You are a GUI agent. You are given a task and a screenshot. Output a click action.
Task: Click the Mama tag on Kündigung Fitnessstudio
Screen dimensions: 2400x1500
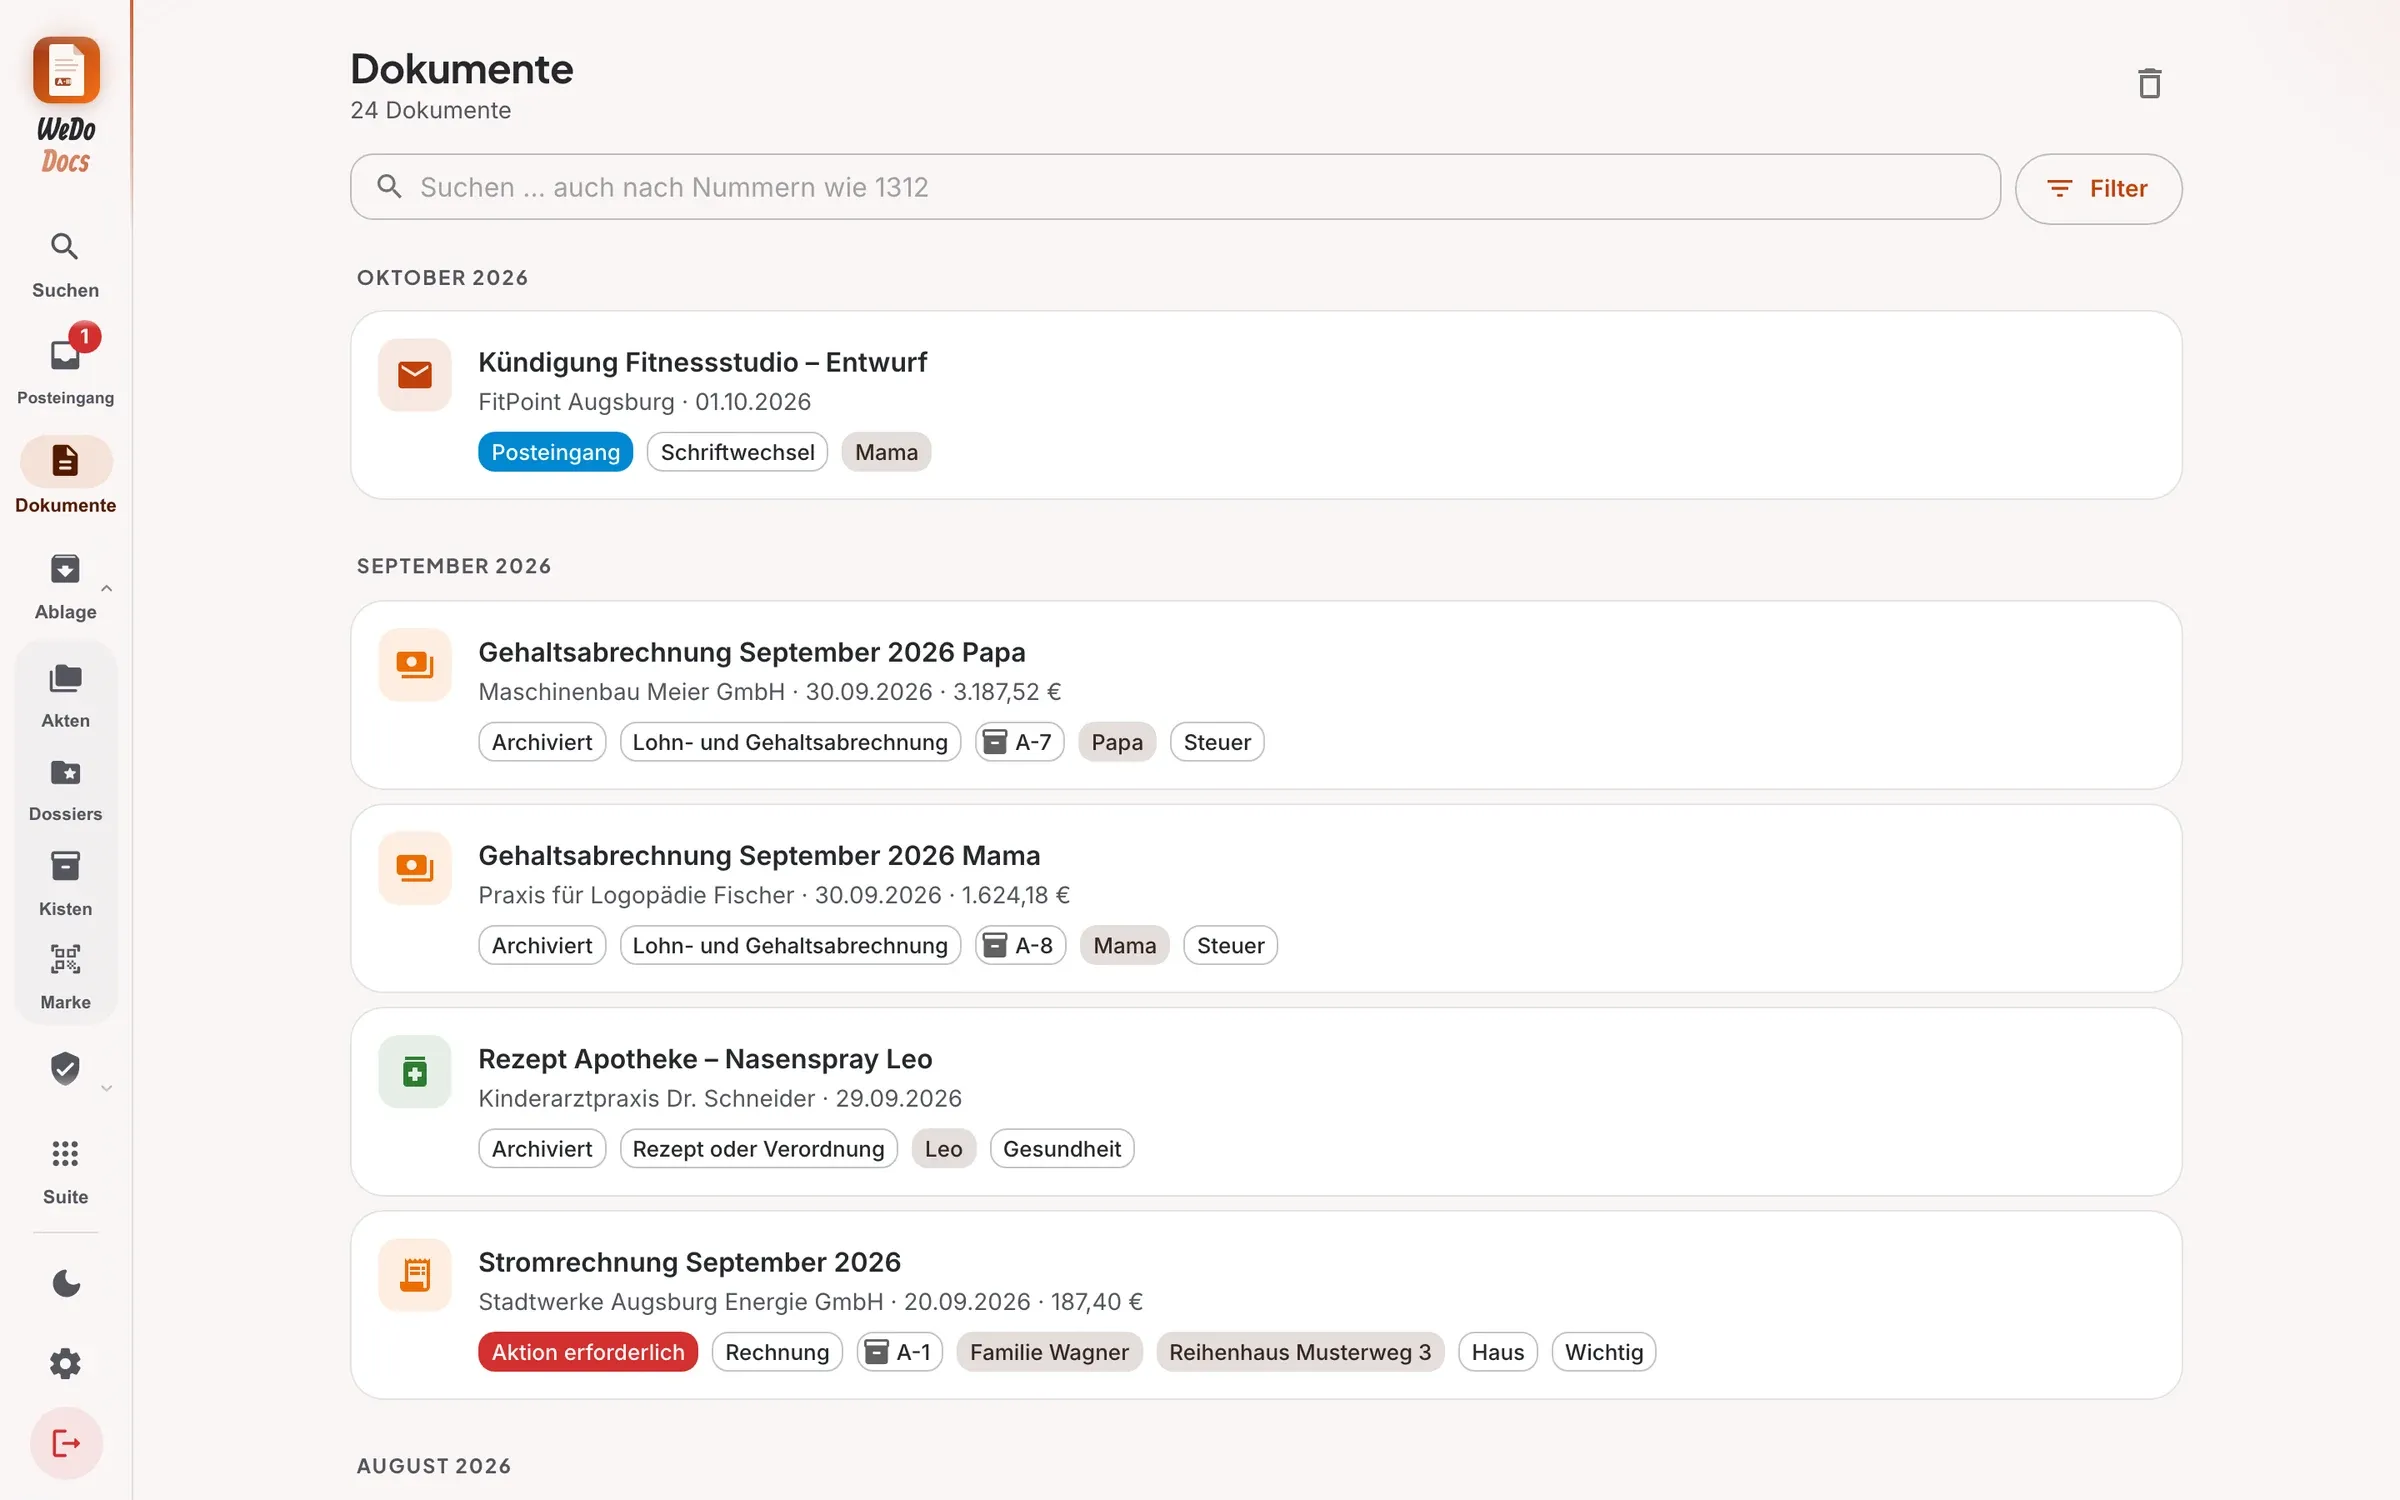[x=886, y=452]
